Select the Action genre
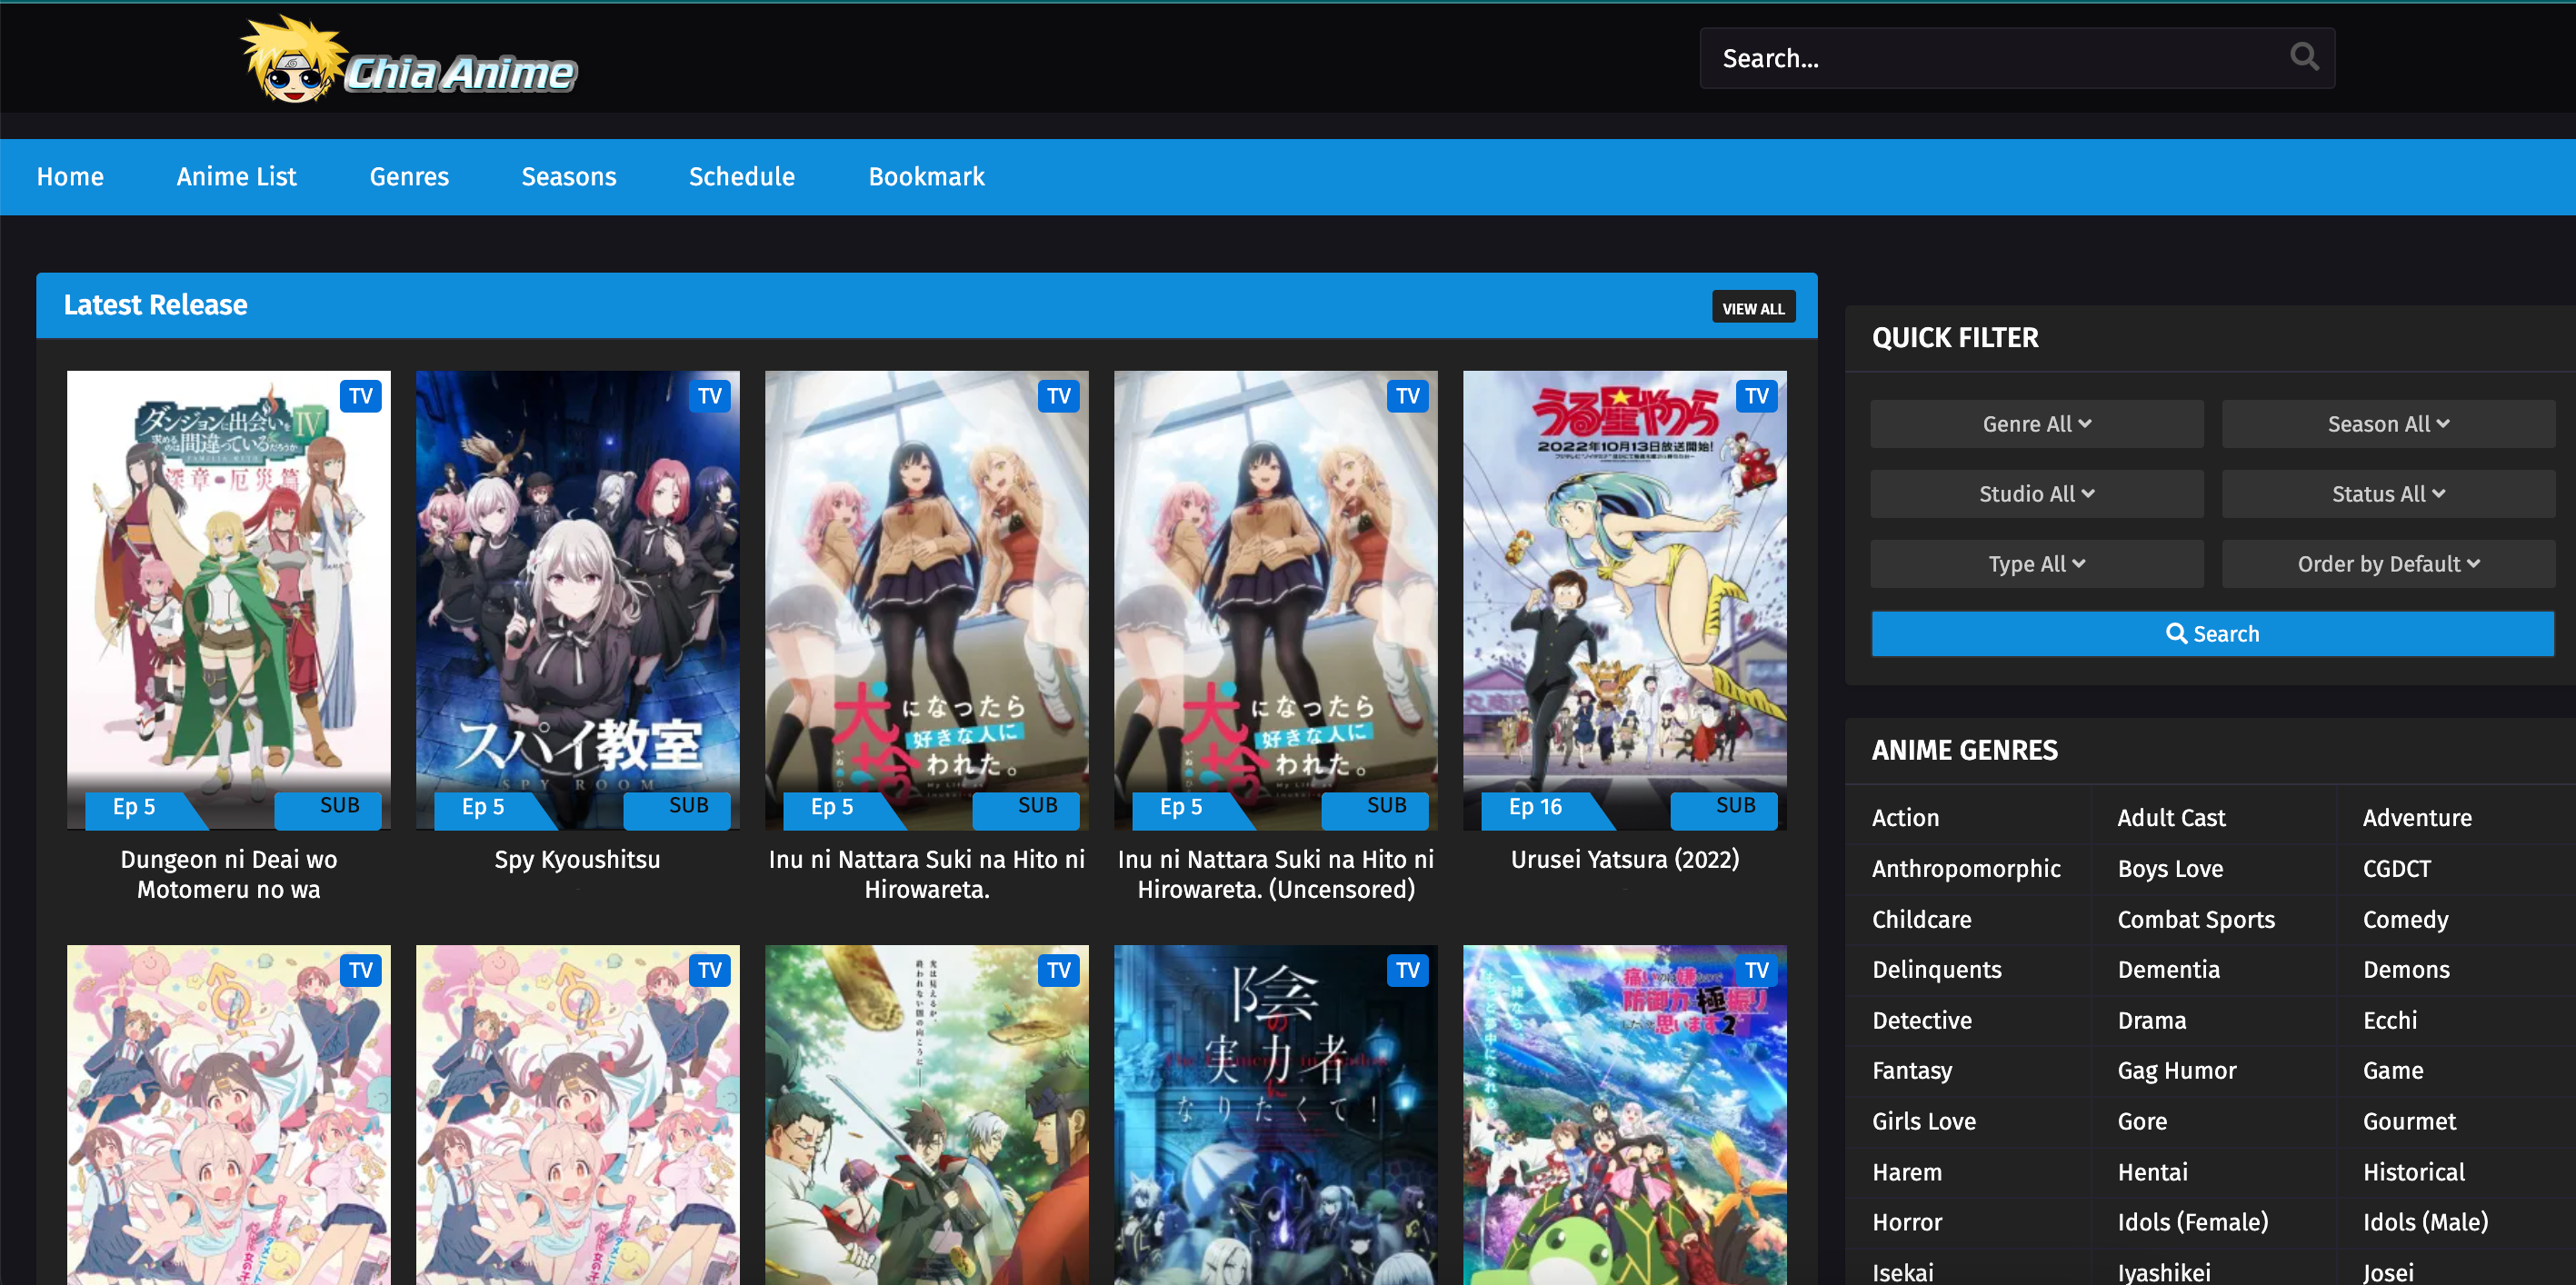2576x1285 pixels. (x=1905, y=818)
